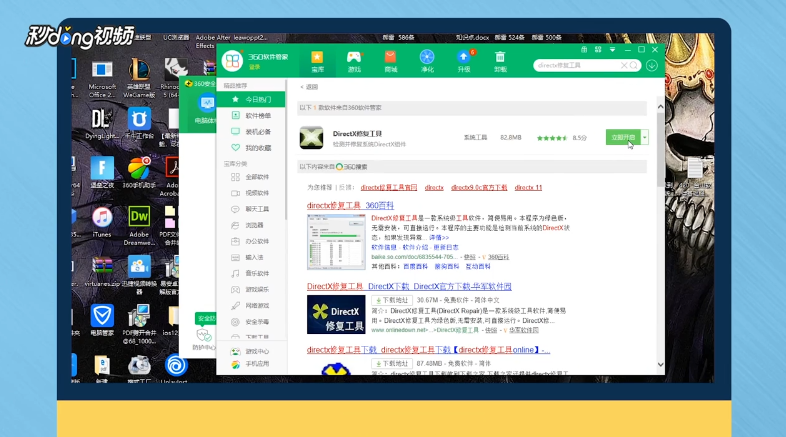The width and height of the screenshot is (786, 437).
Task: Click the 360软件管家 logo icon
Action: (233, 61)
